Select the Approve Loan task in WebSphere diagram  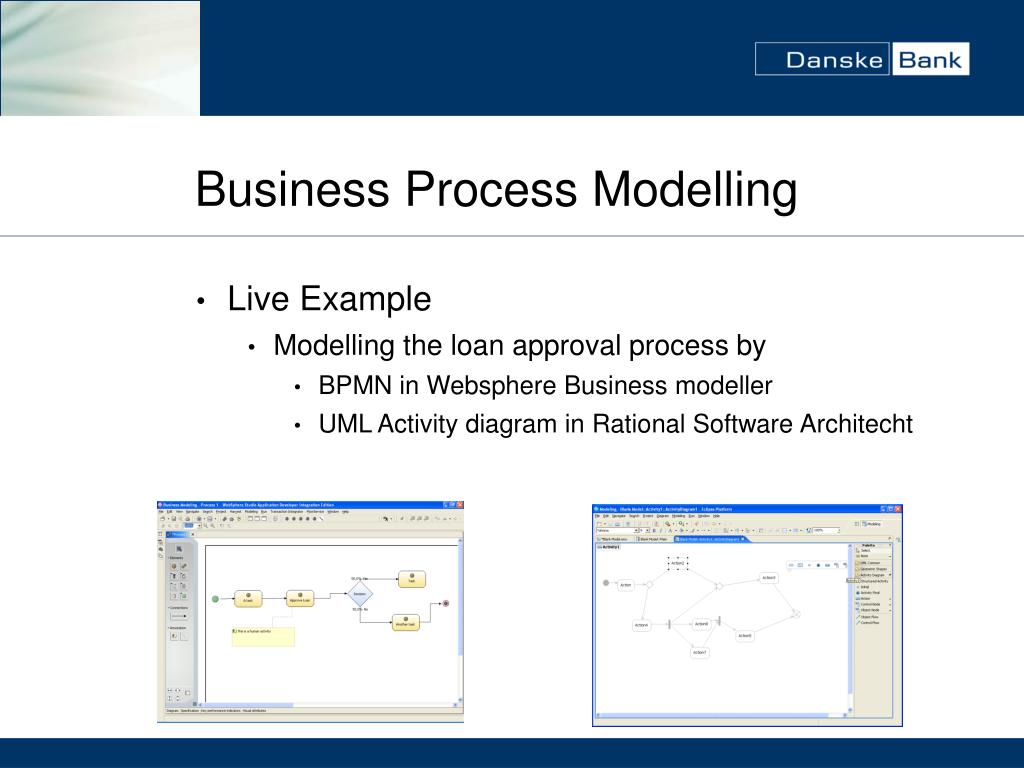[x=300, y=598]
